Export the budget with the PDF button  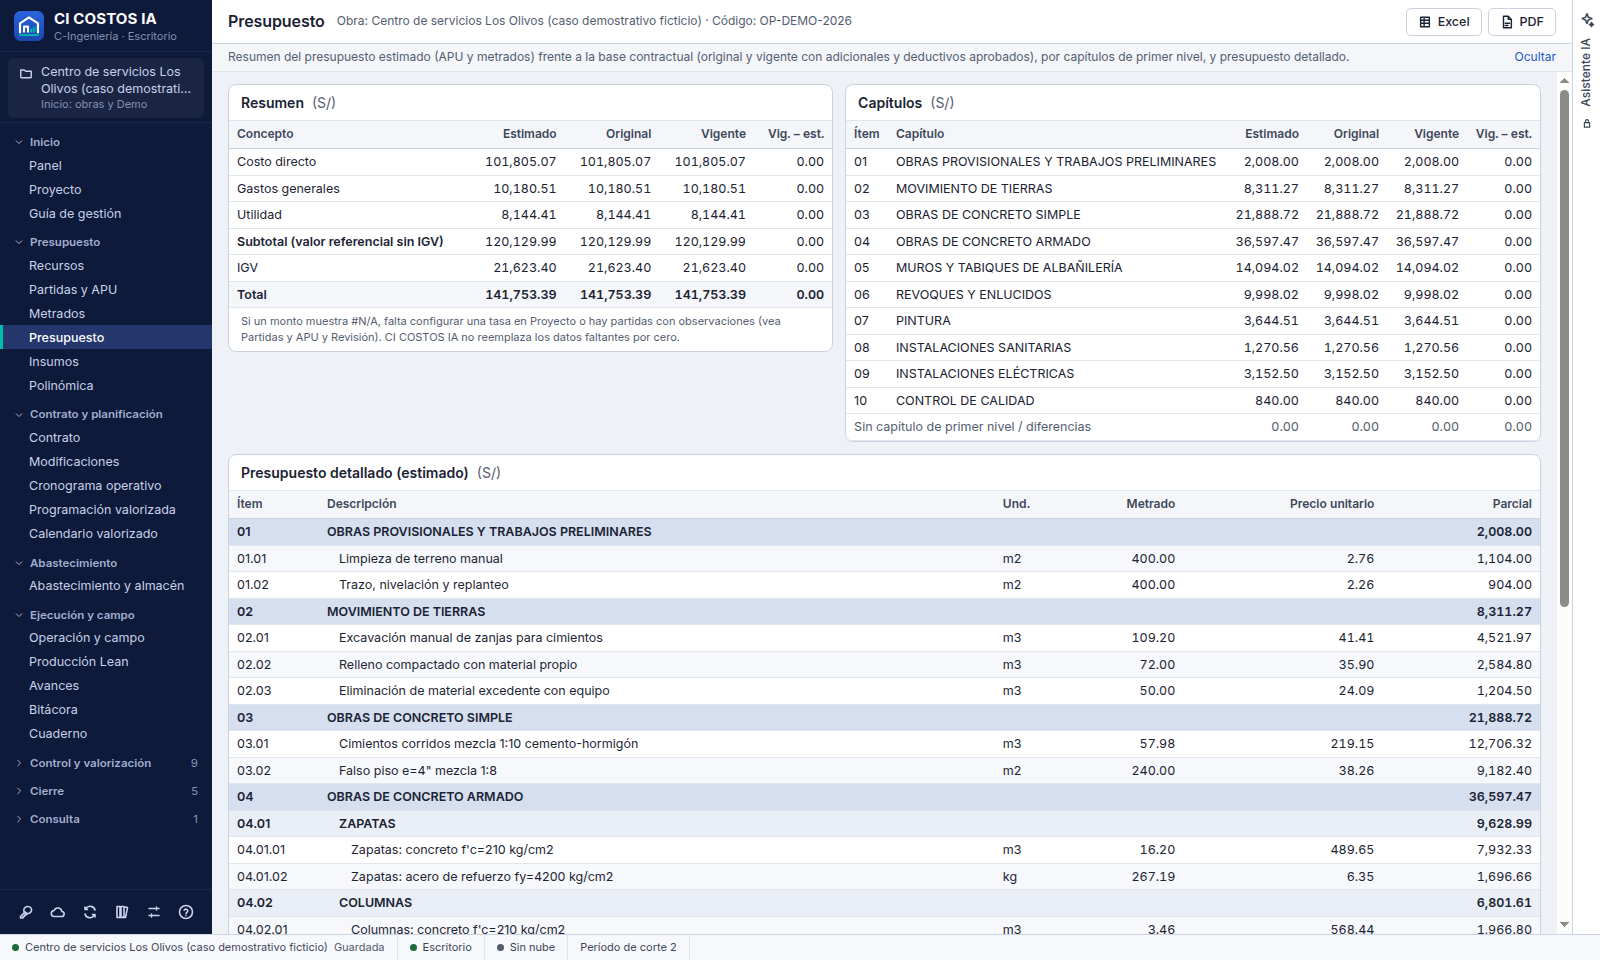(1522, 22)
